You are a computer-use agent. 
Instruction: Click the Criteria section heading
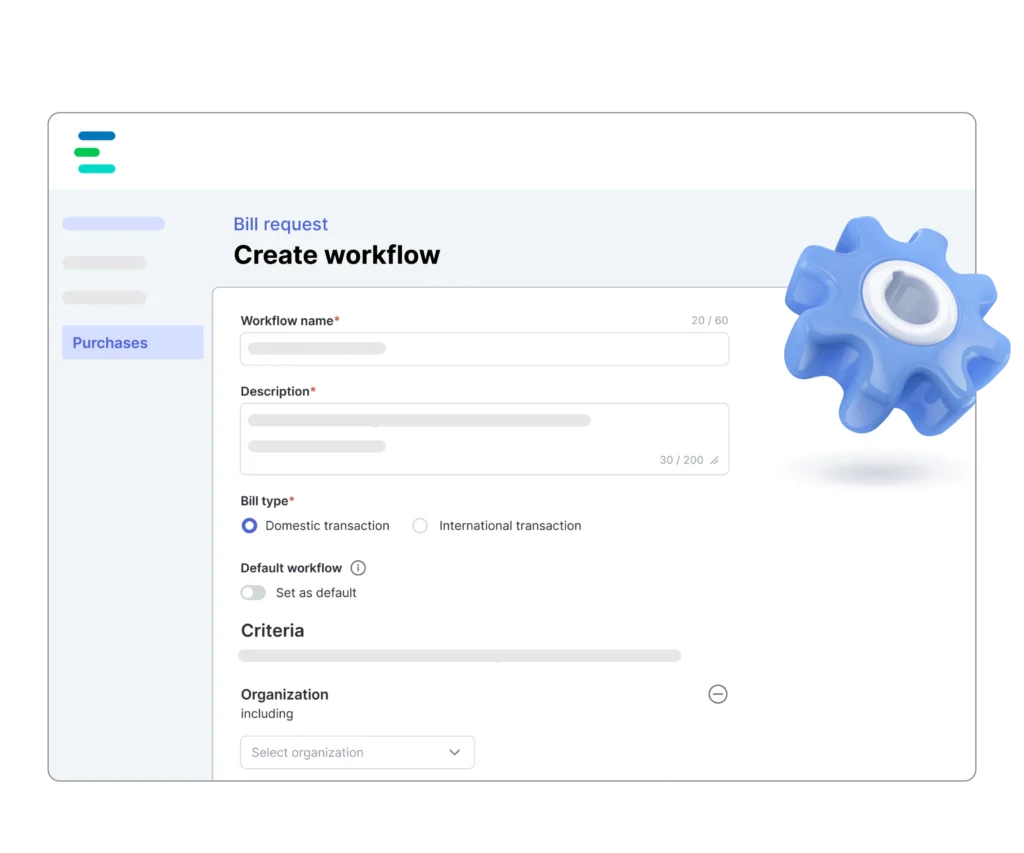point(272,630)
